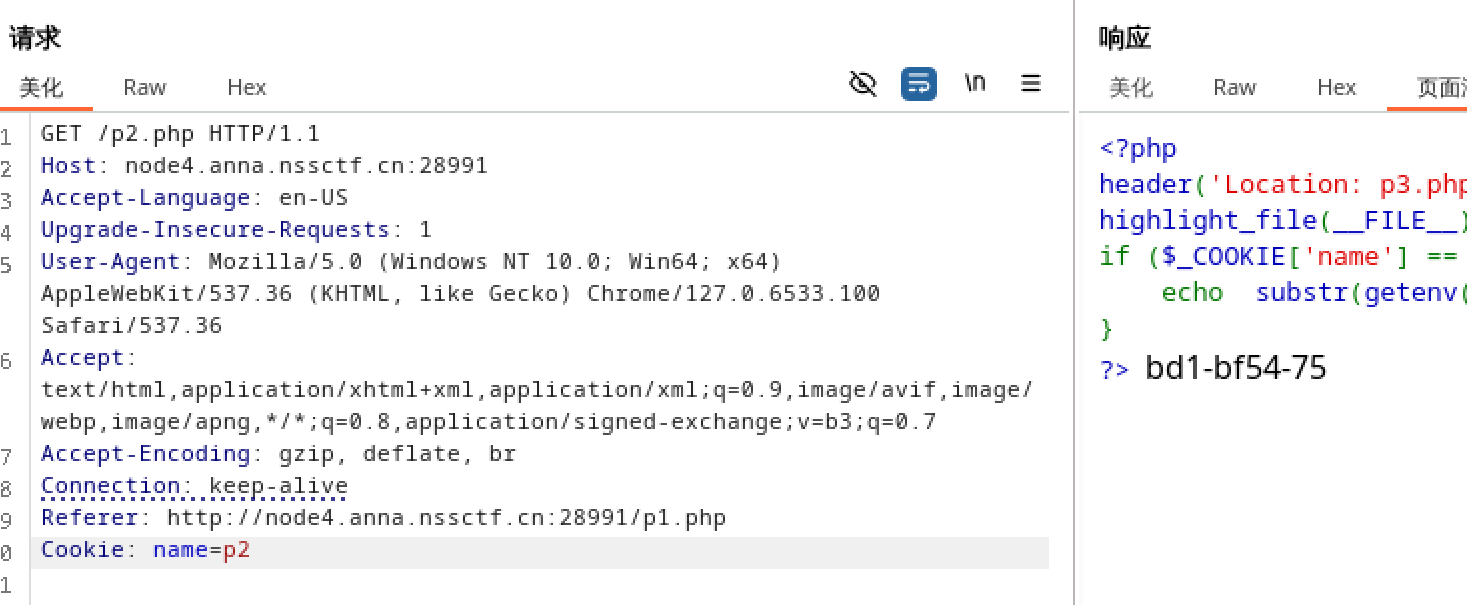
Task: Toggle search highlighting via the eye-slash icon
Action: [x=862, y=84]
